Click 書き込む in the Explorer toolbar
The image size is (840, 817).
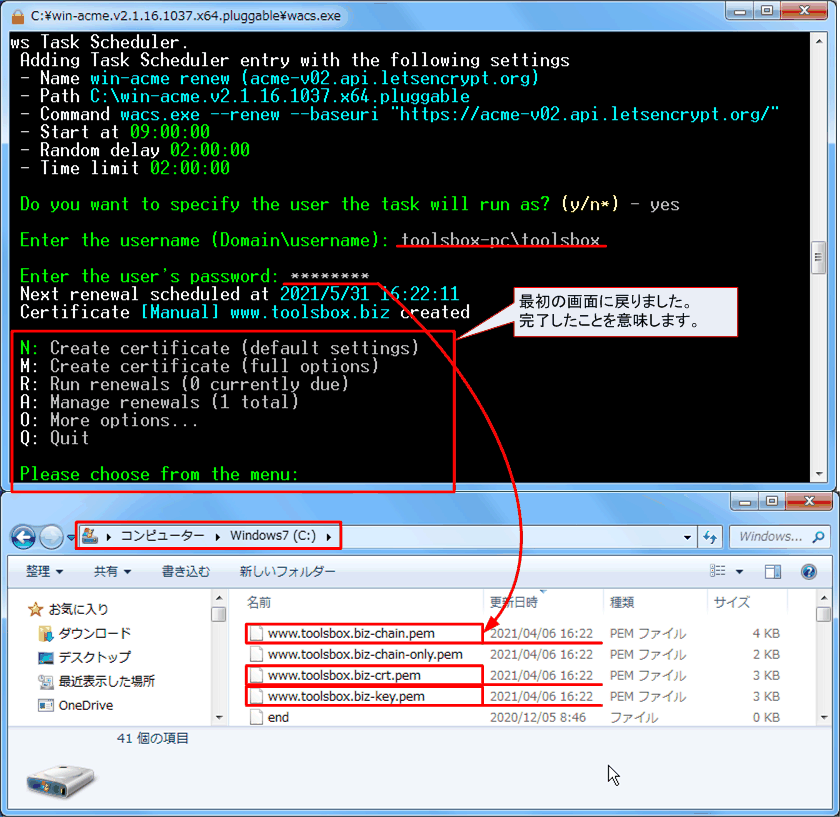pyautogui.click(x=186, y=572)
